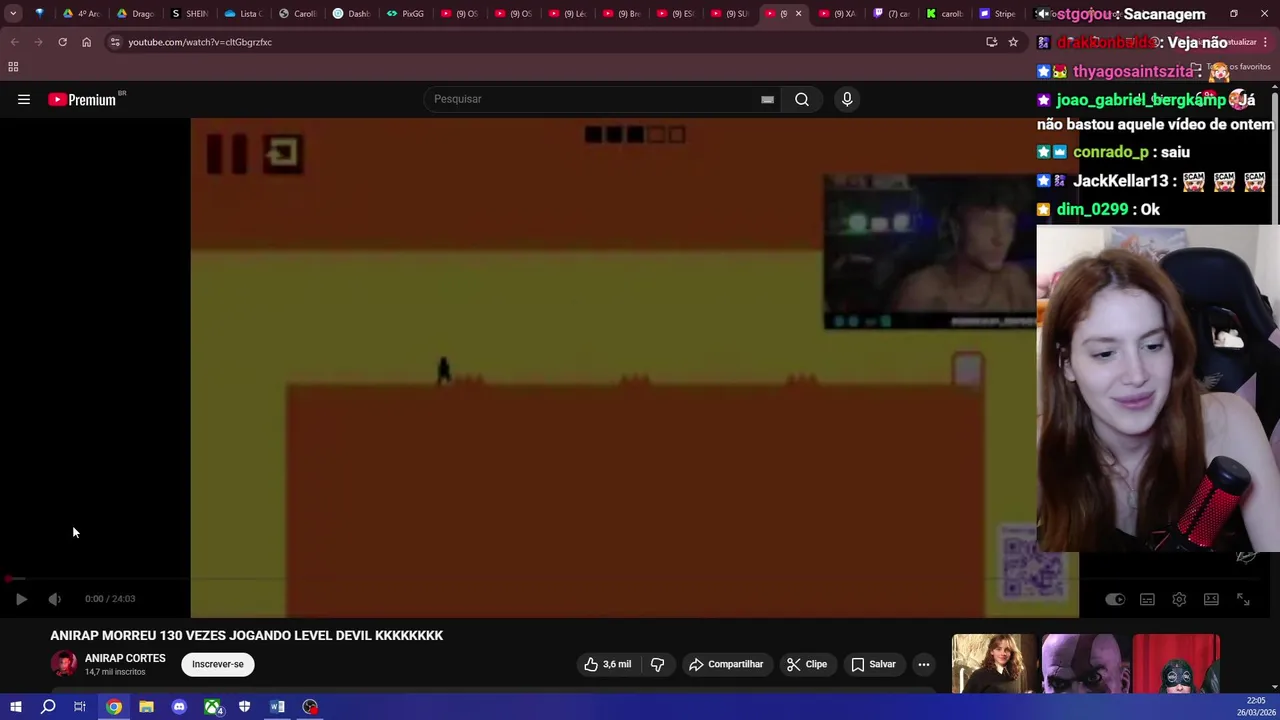1280x720 pixels.
Task: Install the app via the address bar icon
Action: (991, 42)
